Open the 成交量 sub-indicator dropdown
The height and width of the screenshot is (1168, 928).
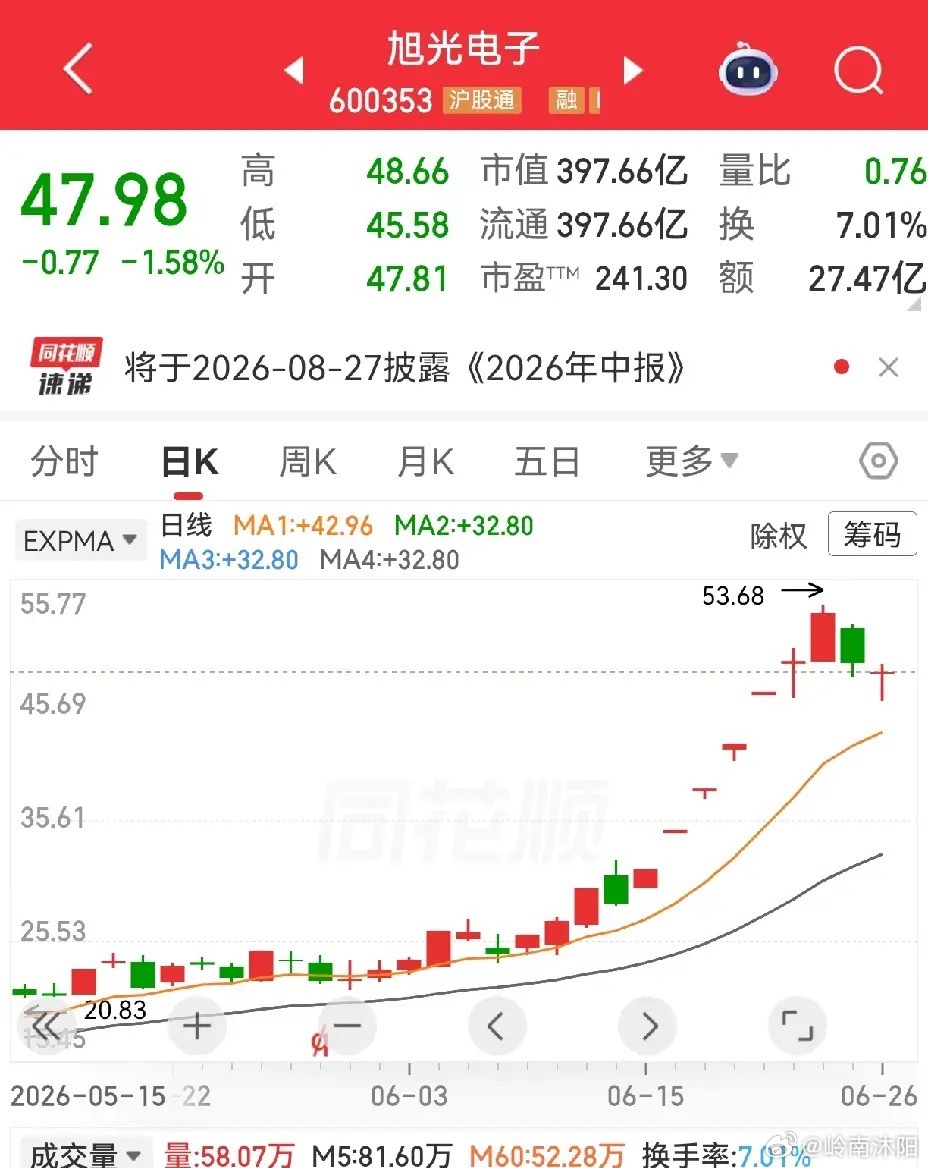86,1153
